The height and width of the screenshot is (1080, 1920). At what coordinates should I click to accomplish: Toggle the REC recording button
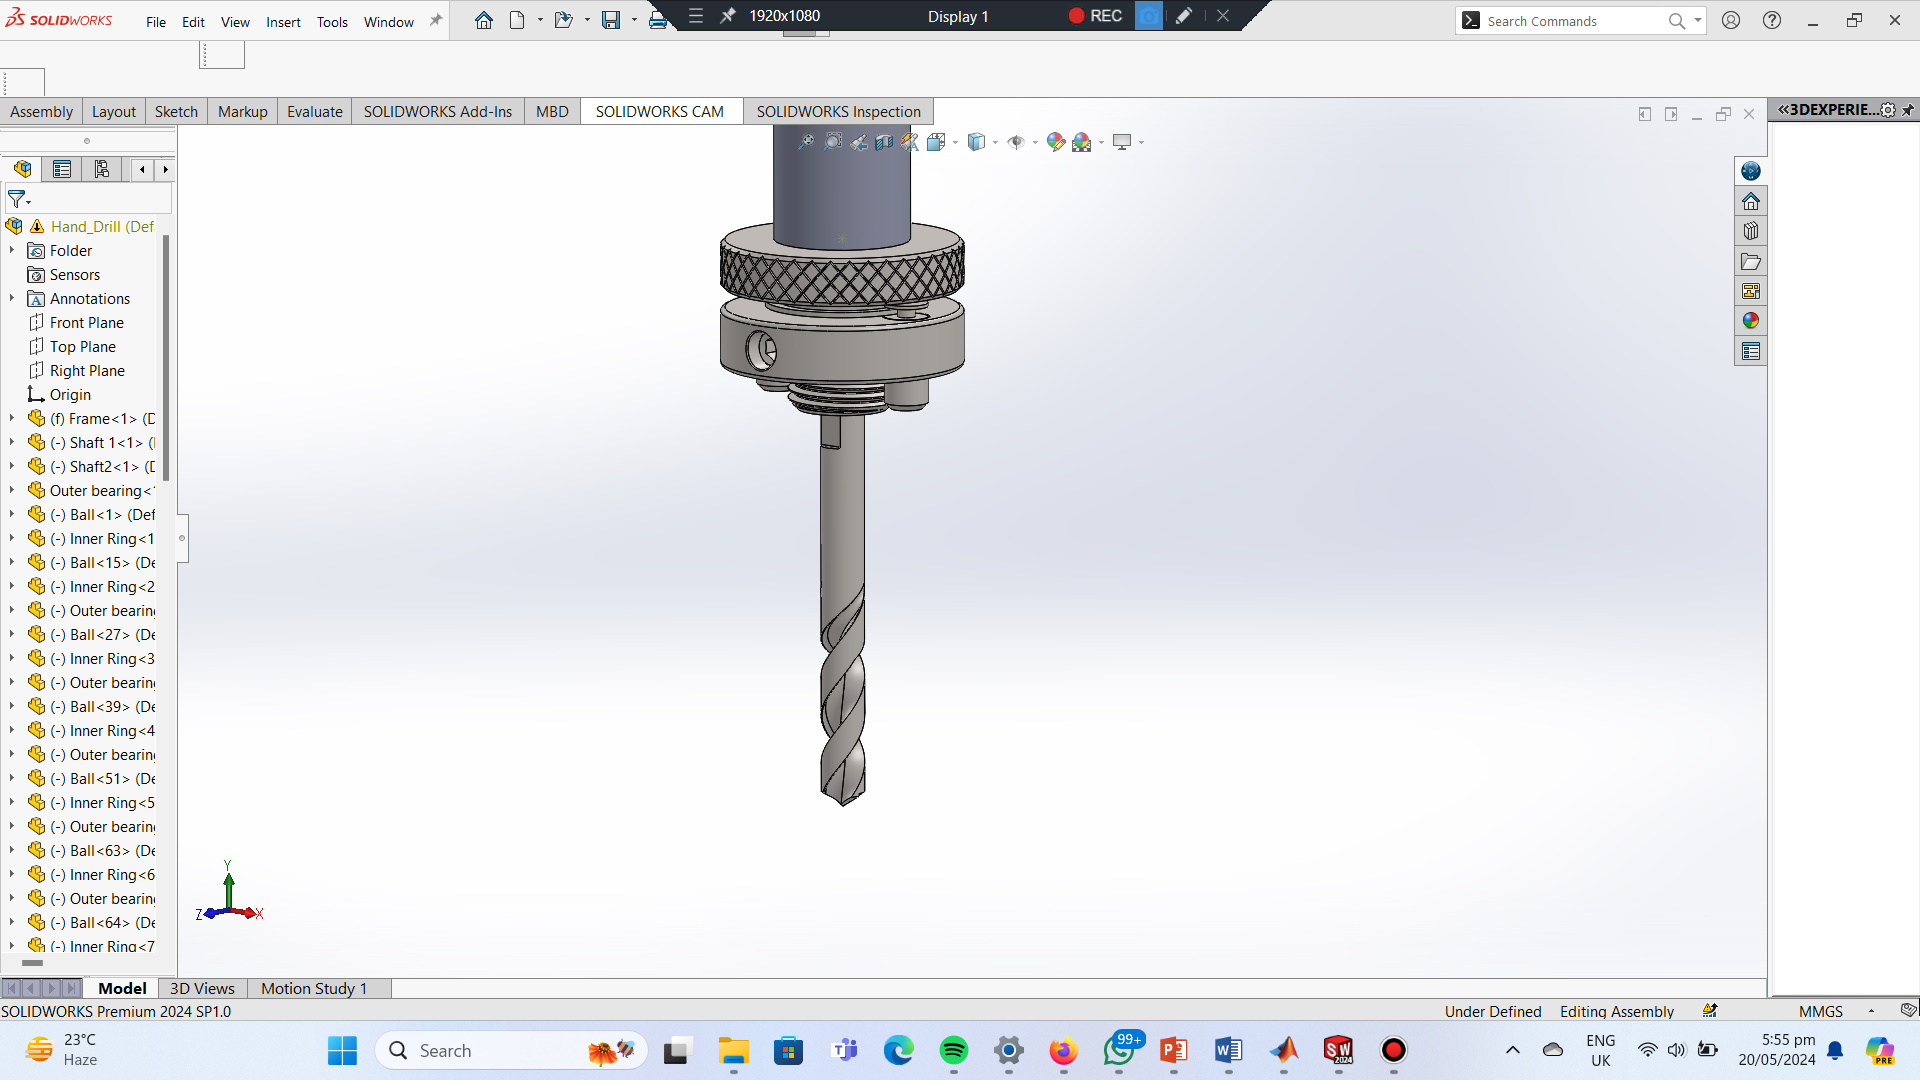coord(1095,16)
